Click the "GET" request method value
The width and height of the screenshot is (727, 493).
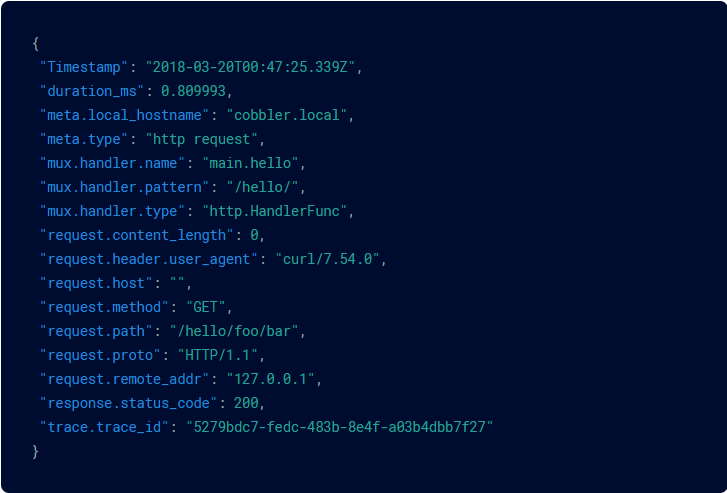pos(205,307)
